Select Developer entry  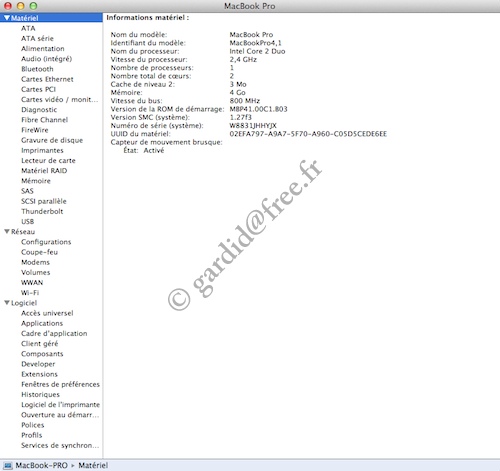pos(38,364)
